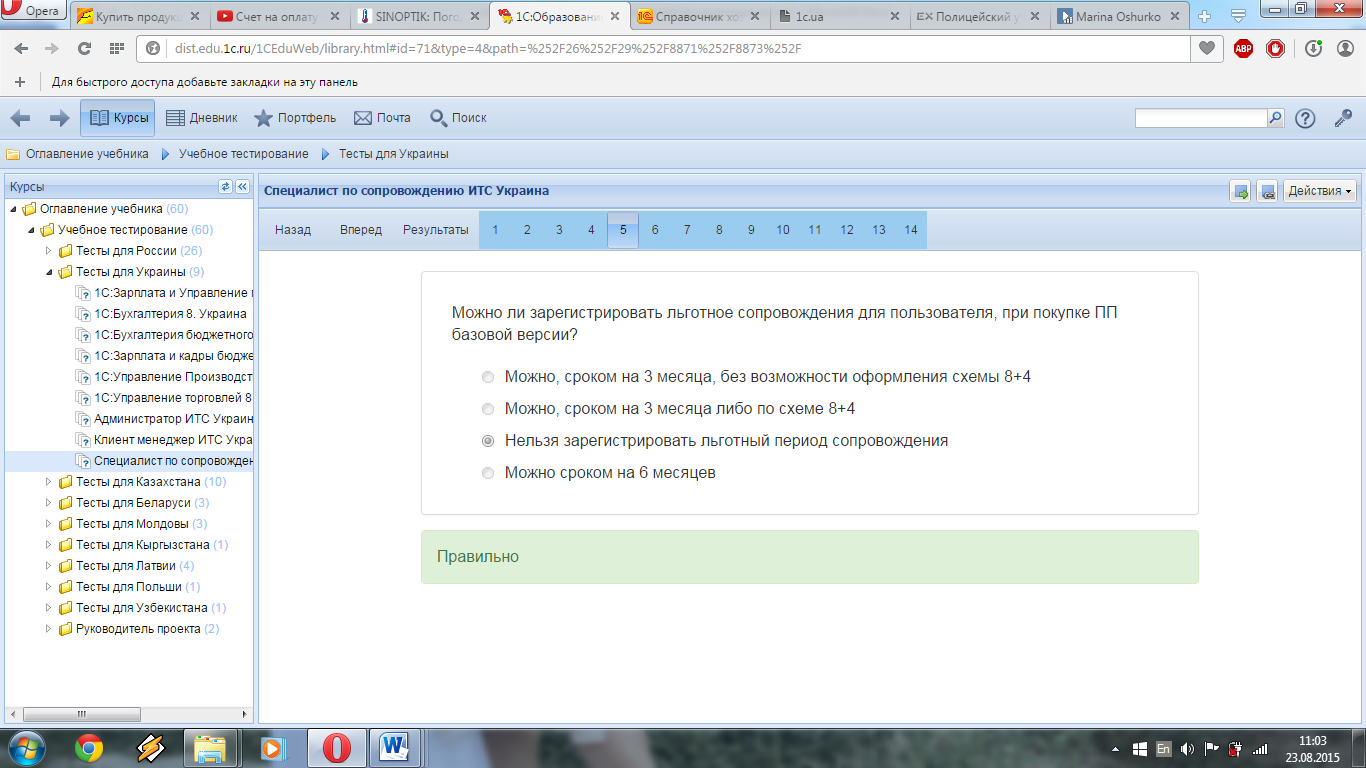The width and height of the screenshot is (1366, 768).
Task: Open the Дневник section
Action: click(x=201, y=118)
